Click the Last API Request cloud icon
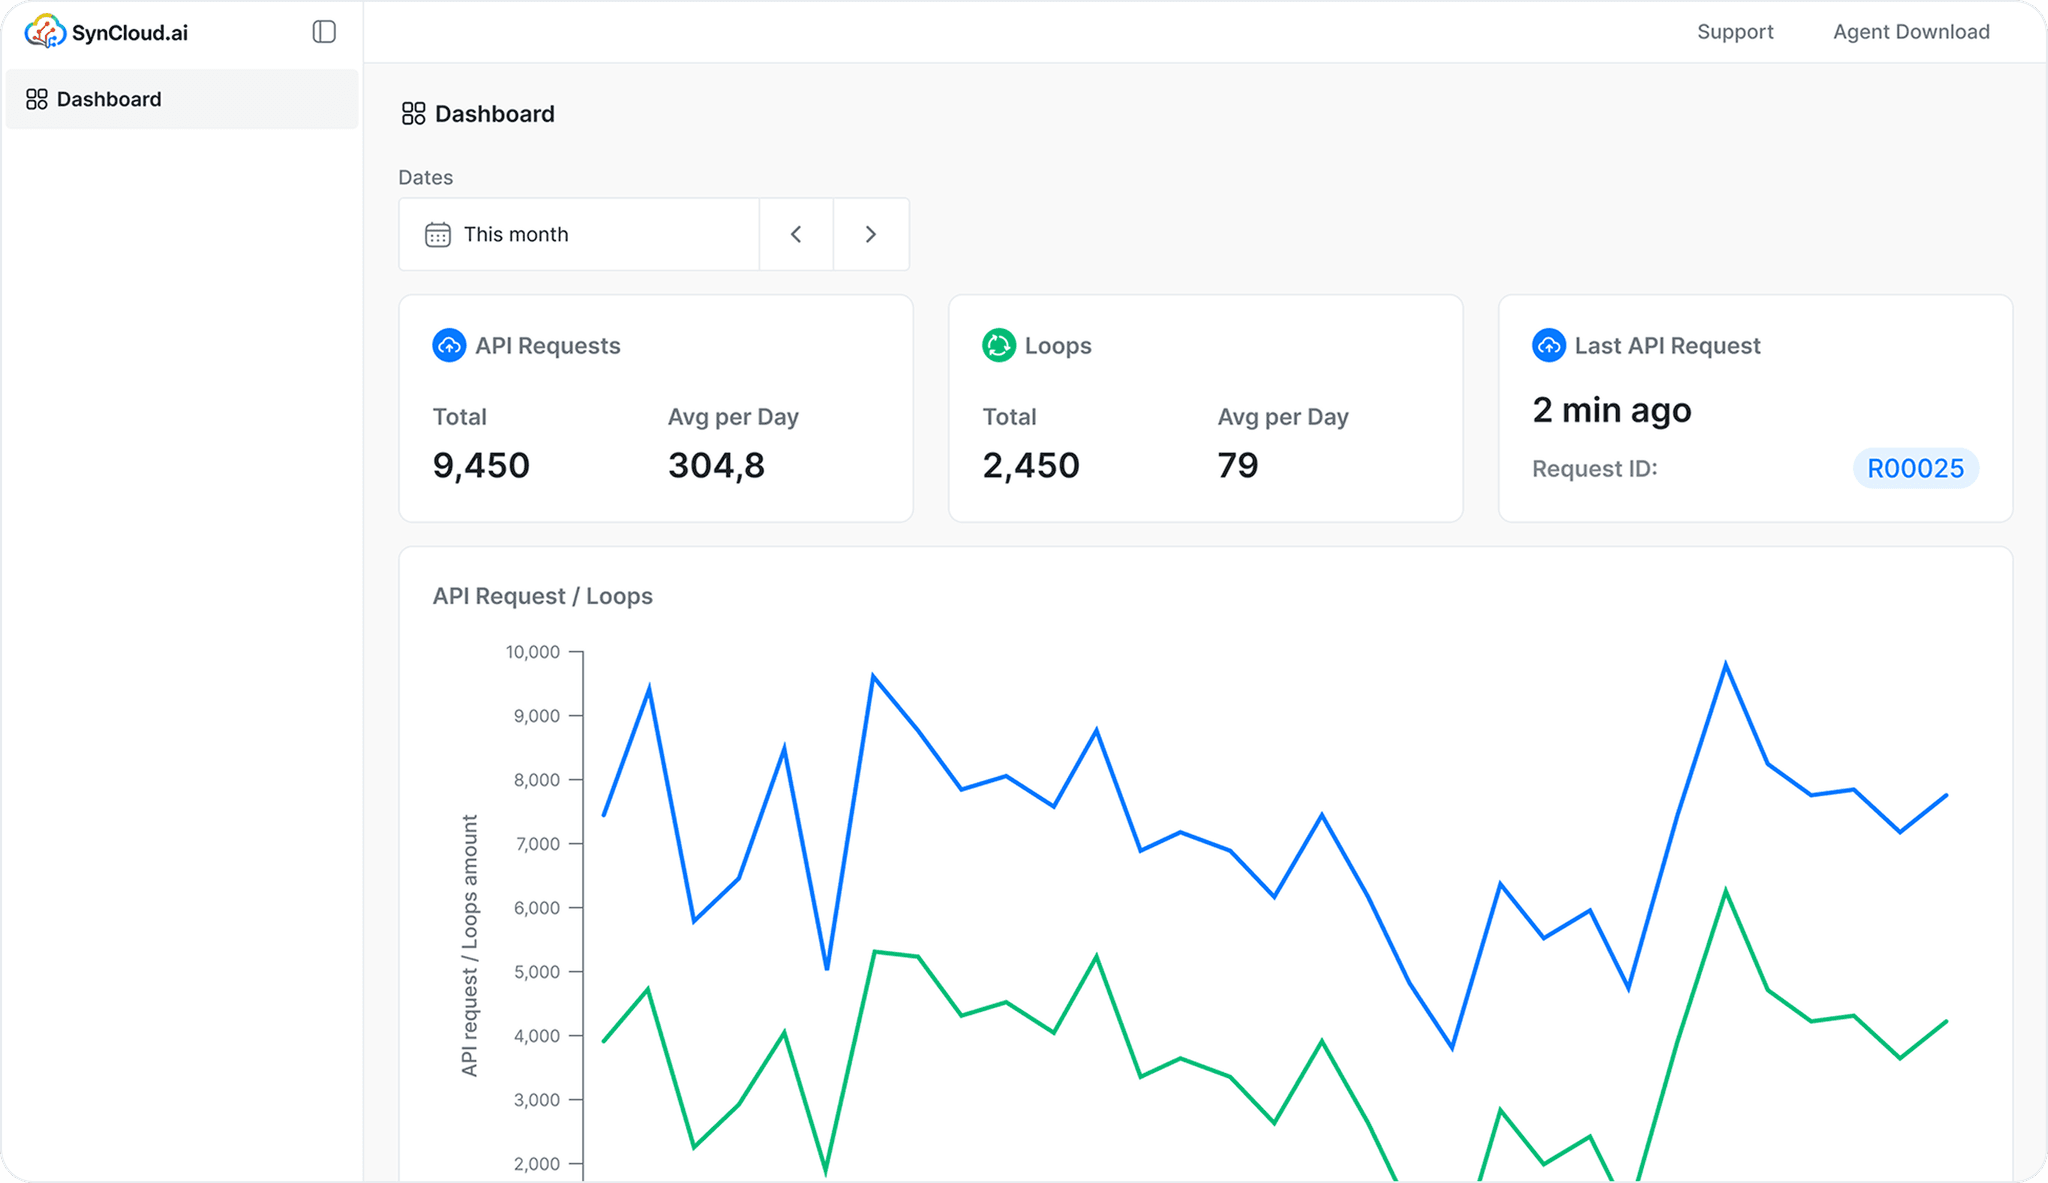The image size is (2048, 1183). click(1548, 345)
